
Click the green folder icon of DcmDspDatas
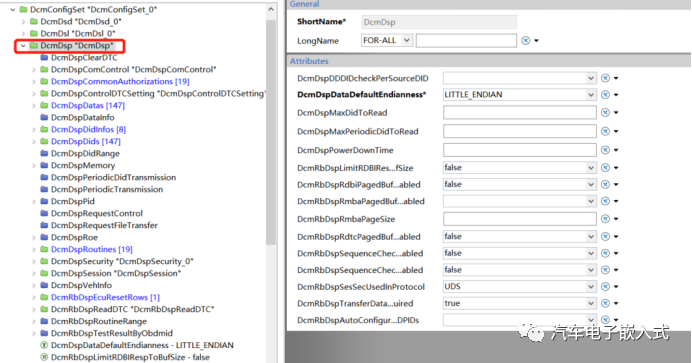coord(44,105)
